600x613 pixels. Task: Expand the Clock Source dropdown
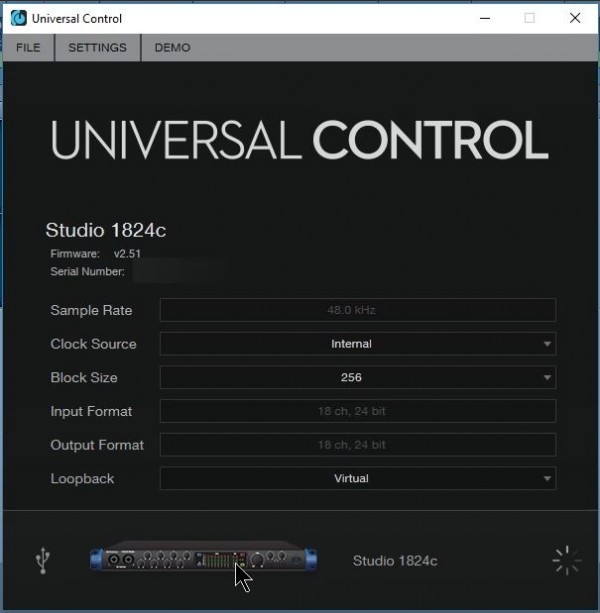point(358,344)
